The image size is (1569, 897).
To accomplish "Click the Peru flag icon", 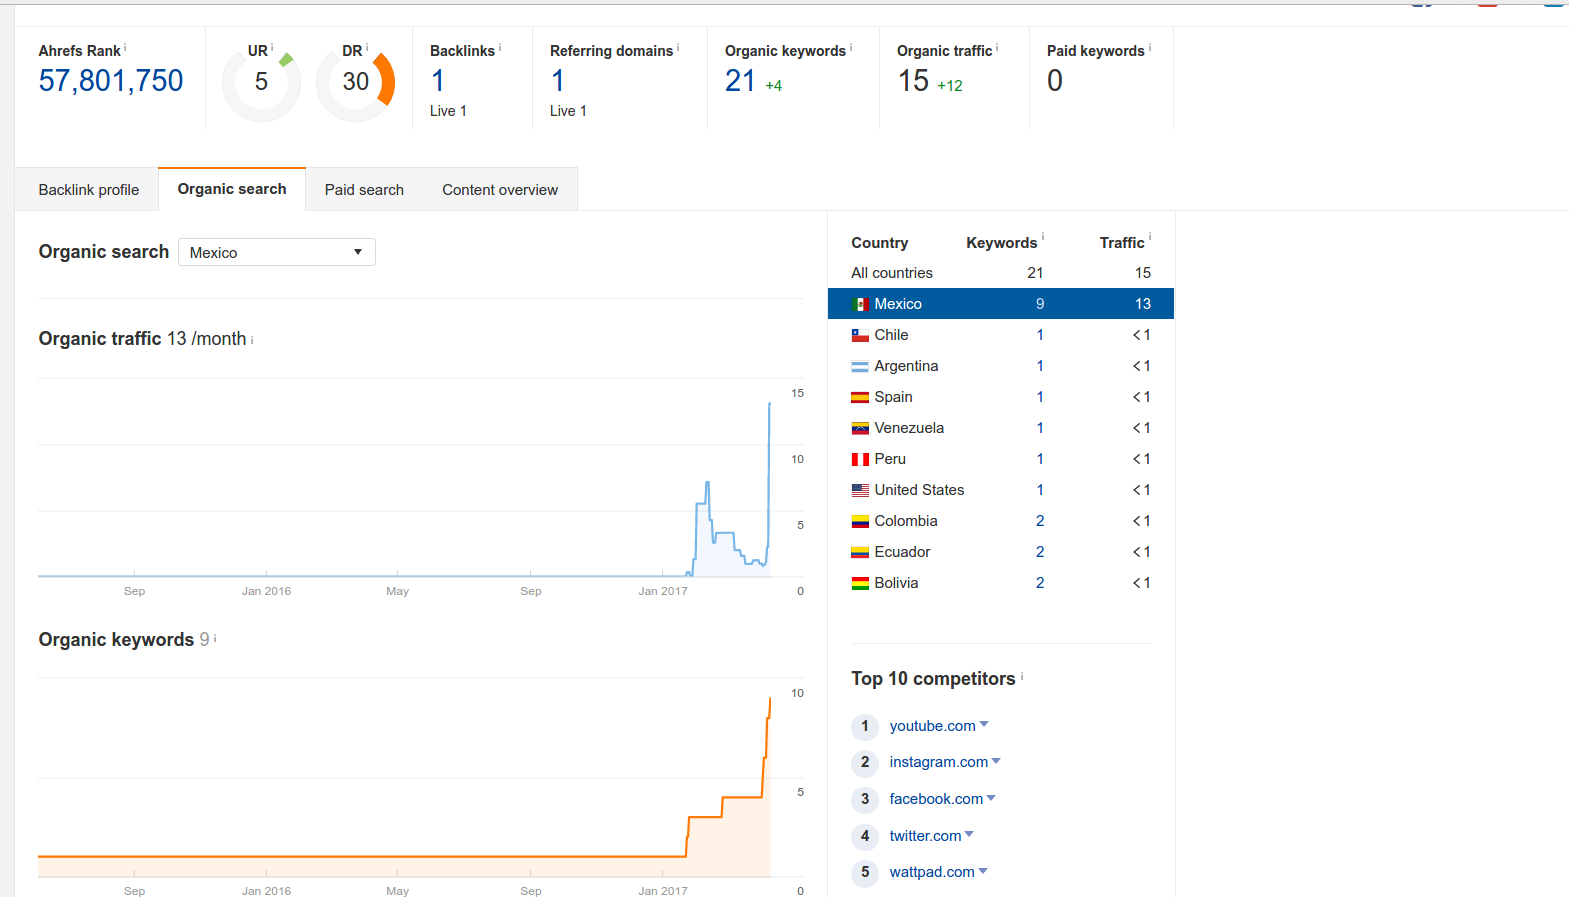I will pos(860,459).
